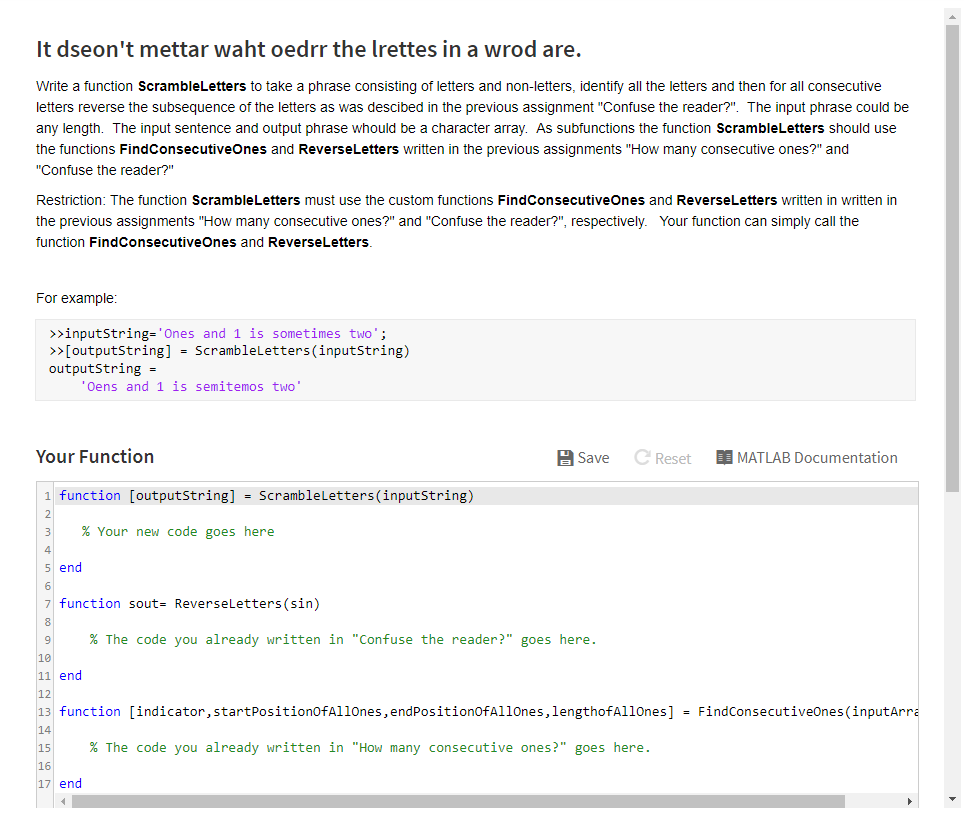This screenshot has height=826, width=964.
Task: Place cursor on the ScrambleLetters function declaration
Action: [x=265, y=495]
